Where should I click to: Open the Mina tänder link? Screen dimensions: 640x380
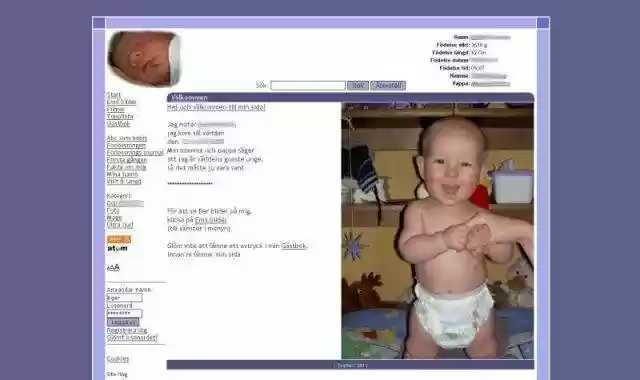pyautogui.click(x=122, y=174)
